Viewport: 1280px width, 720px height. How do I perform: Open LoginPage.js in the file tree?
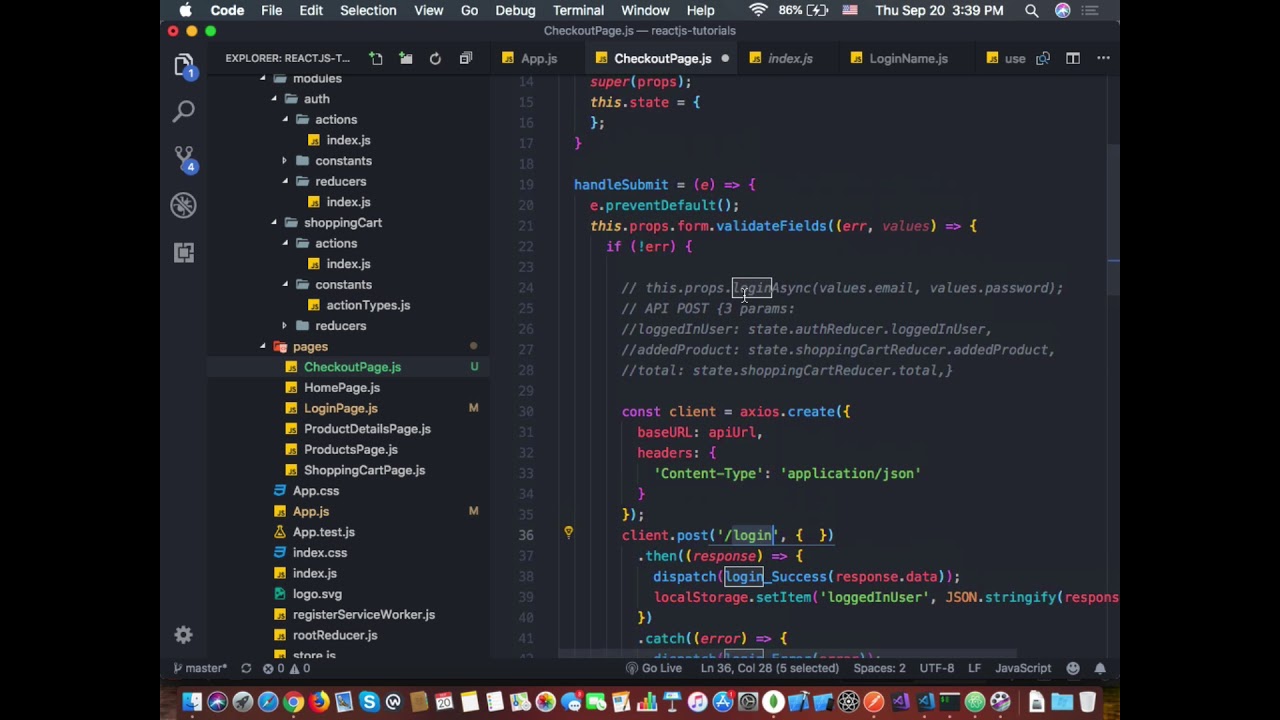coord(340,408)
